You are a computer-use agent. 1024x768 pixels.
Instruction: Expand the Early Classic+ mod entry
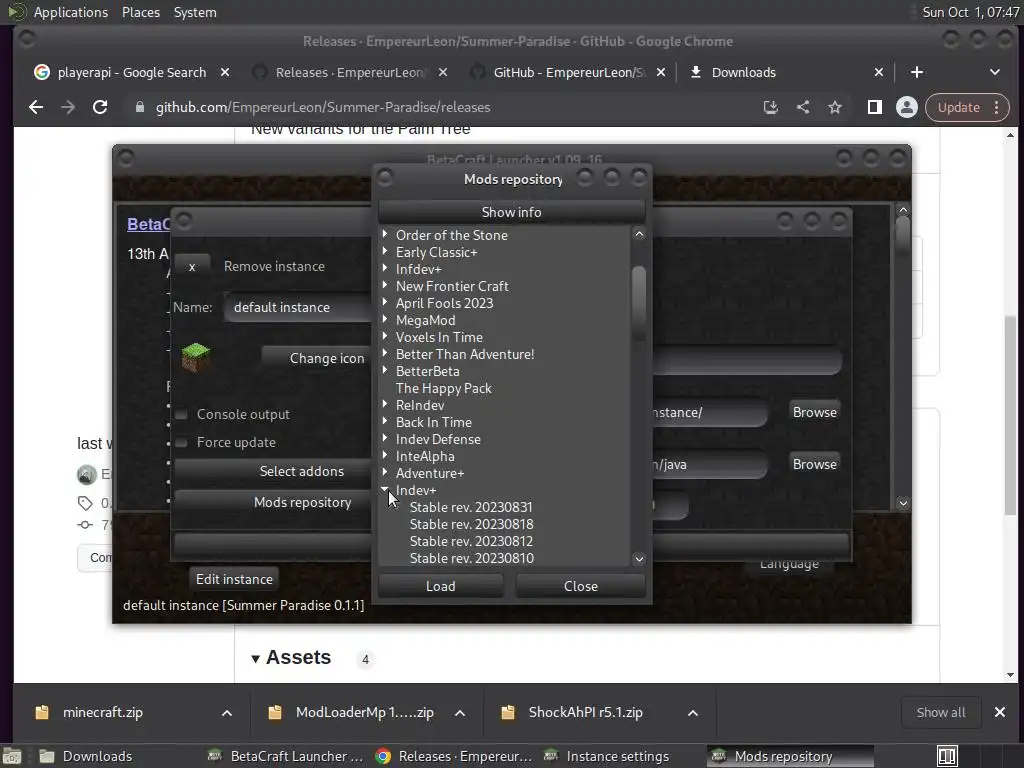[x=385, y=251]
